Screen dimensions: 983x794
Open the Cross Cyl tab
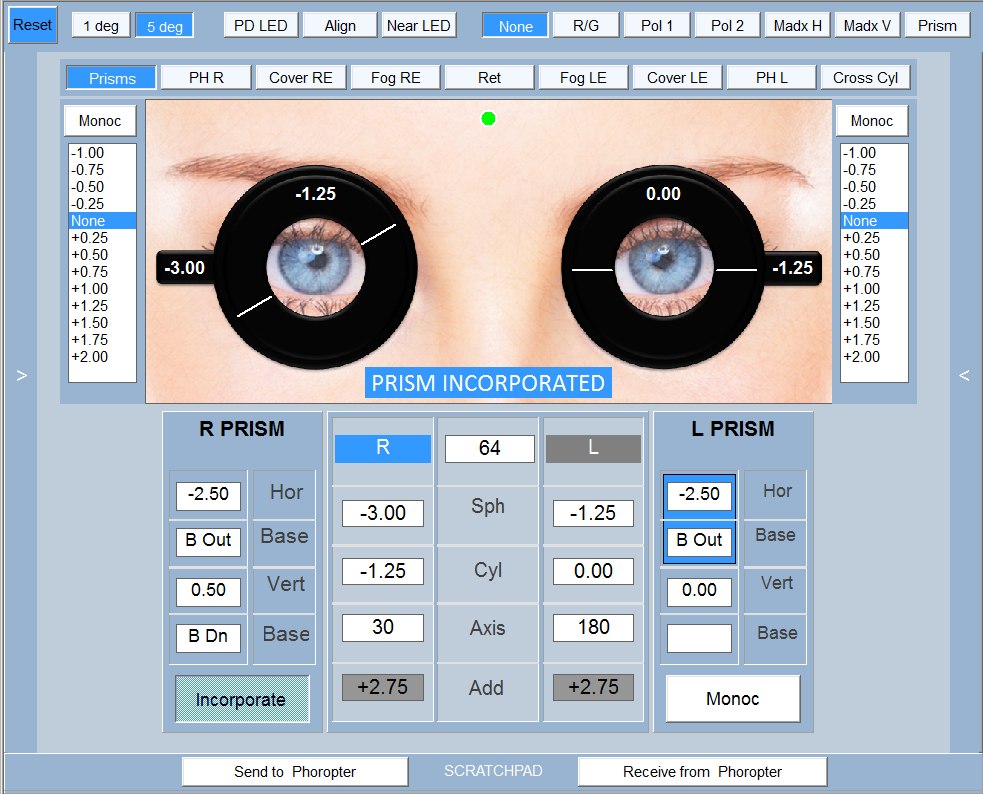click(x=865, y=78)
